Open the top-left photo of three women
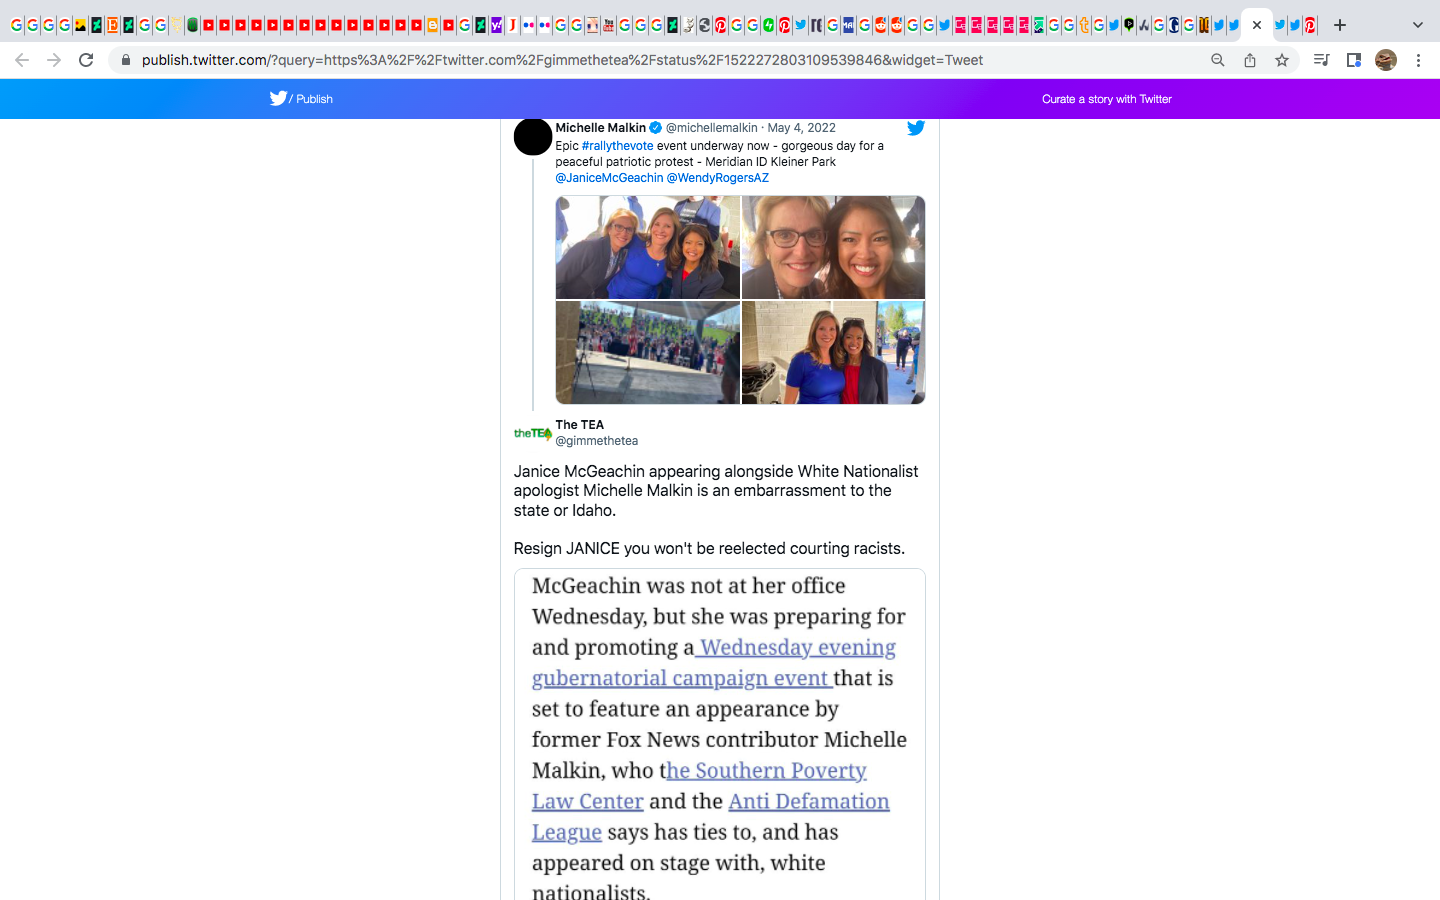Viewport: 1440px width, 900px height. click(x=648, y=247)
